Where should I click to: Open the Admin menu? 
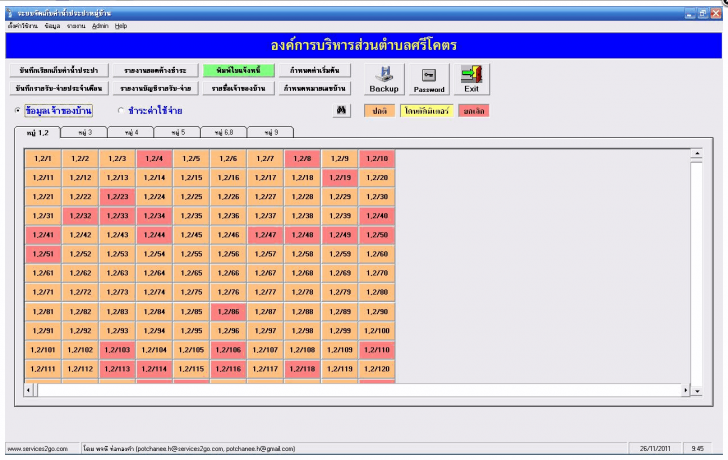pyautogui.click(x=100, y=26)
